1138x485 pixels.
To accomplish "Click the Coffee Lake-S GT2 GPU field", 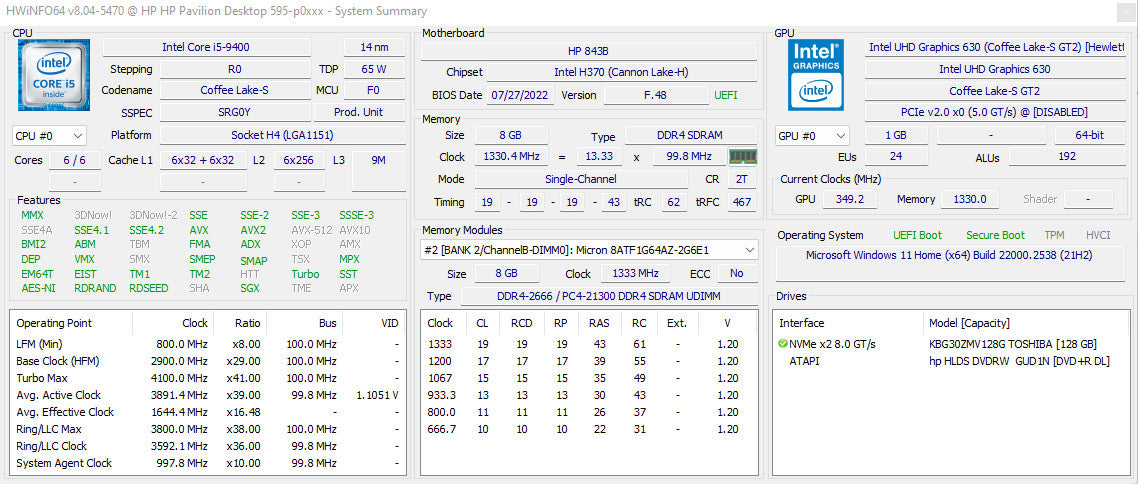I will [x=994, y=91].
